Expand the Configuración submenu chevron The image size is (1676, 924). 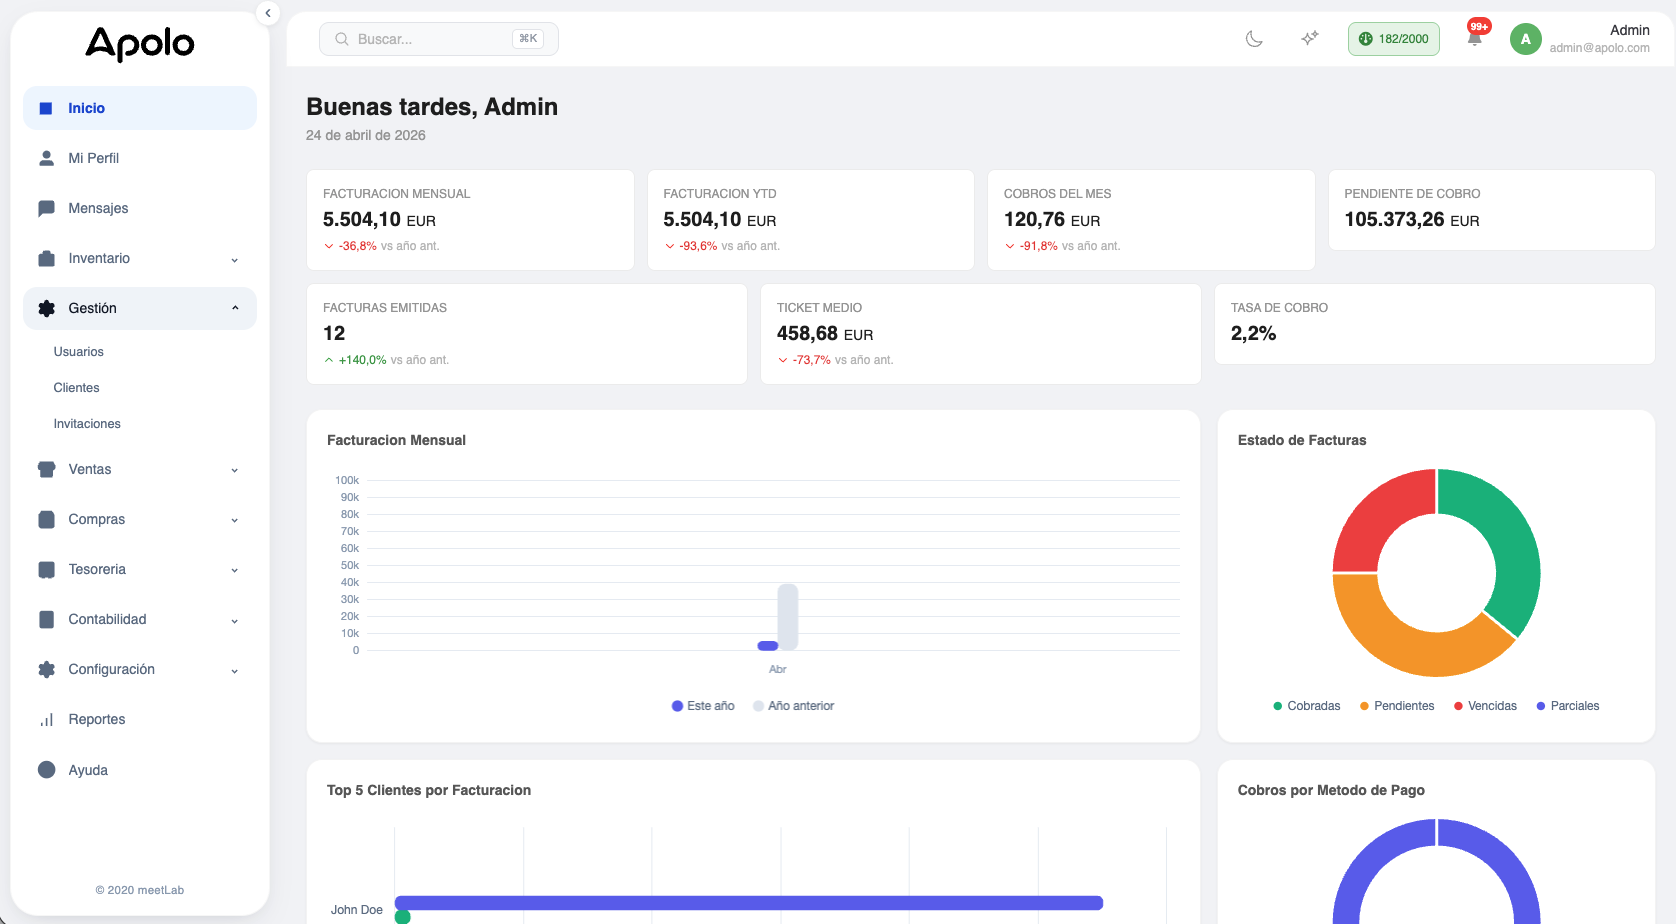[235, 670]
